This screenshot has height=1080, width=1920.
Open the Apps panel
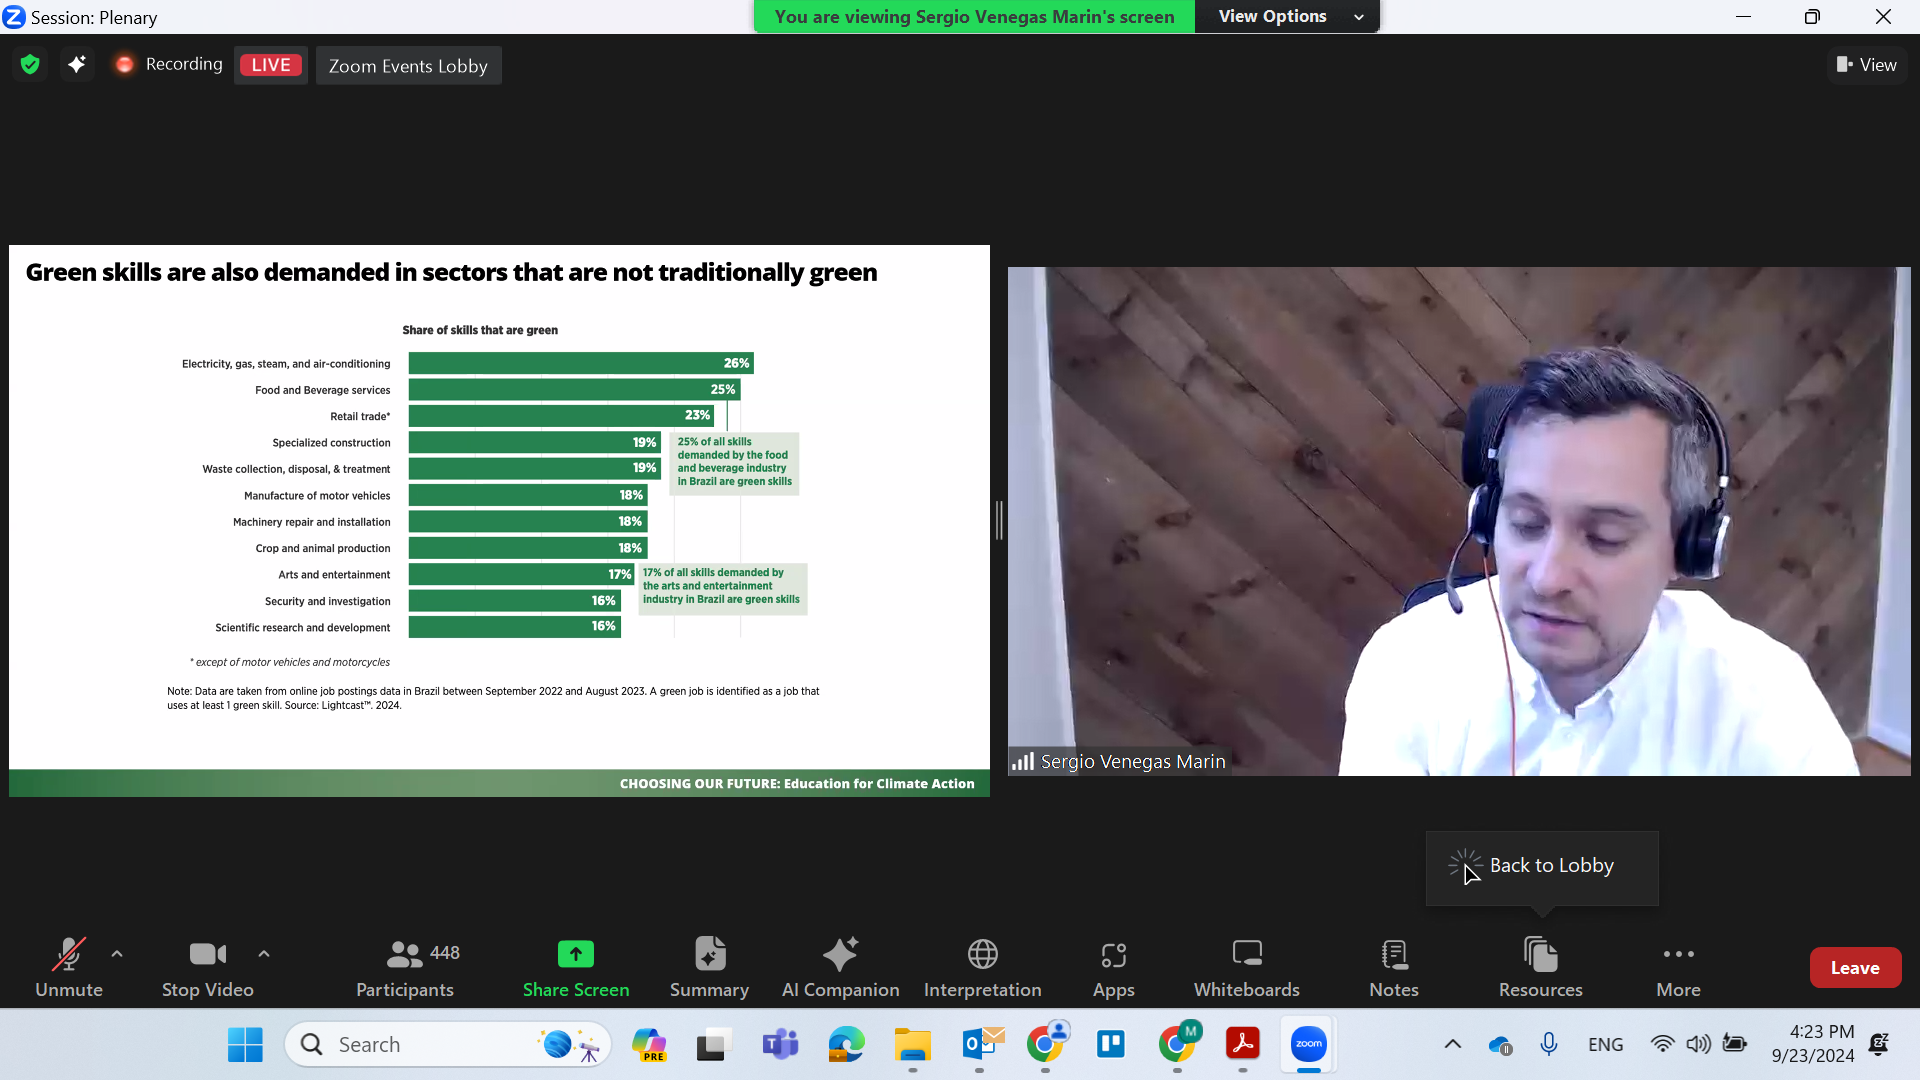click(1113, 967)
